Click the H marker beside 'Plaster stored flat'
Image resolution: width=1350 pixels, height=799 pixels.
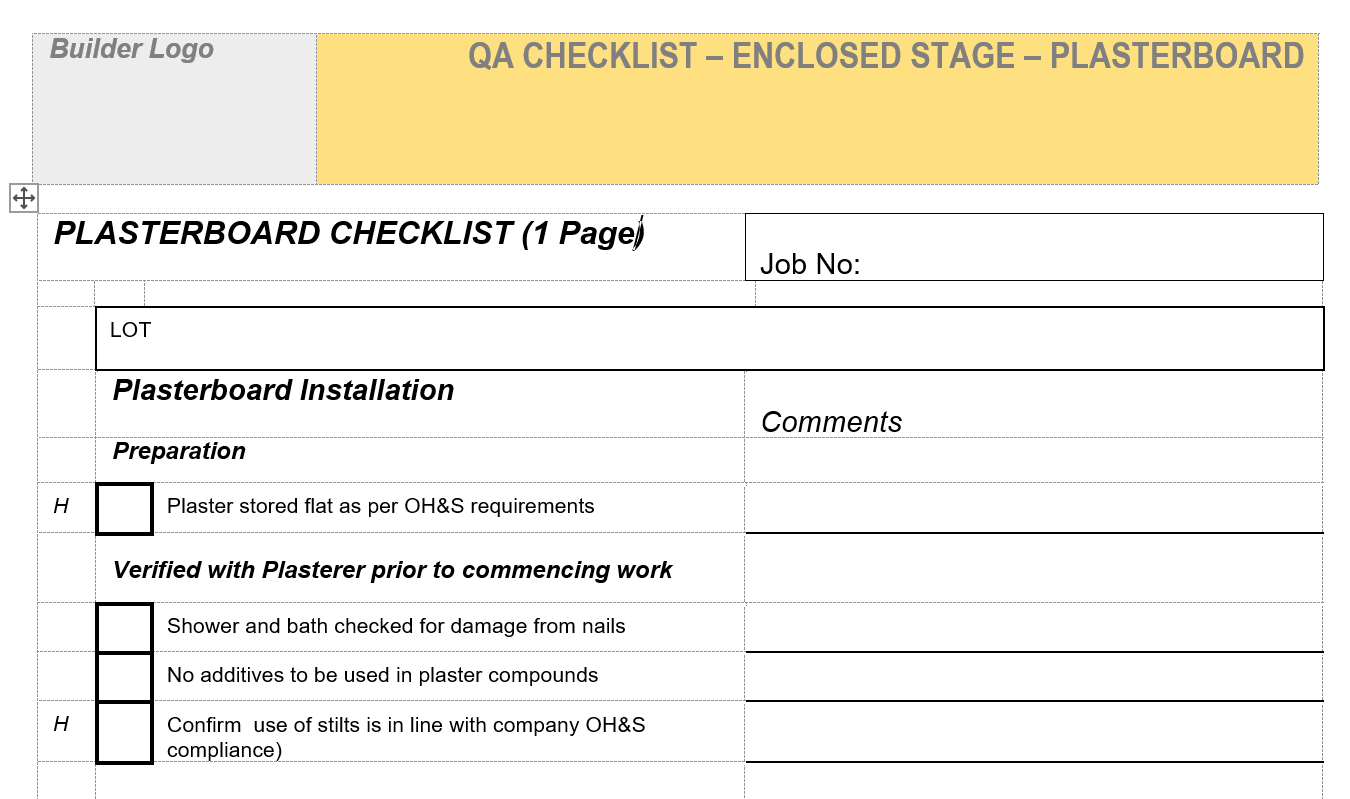(61, 507)
